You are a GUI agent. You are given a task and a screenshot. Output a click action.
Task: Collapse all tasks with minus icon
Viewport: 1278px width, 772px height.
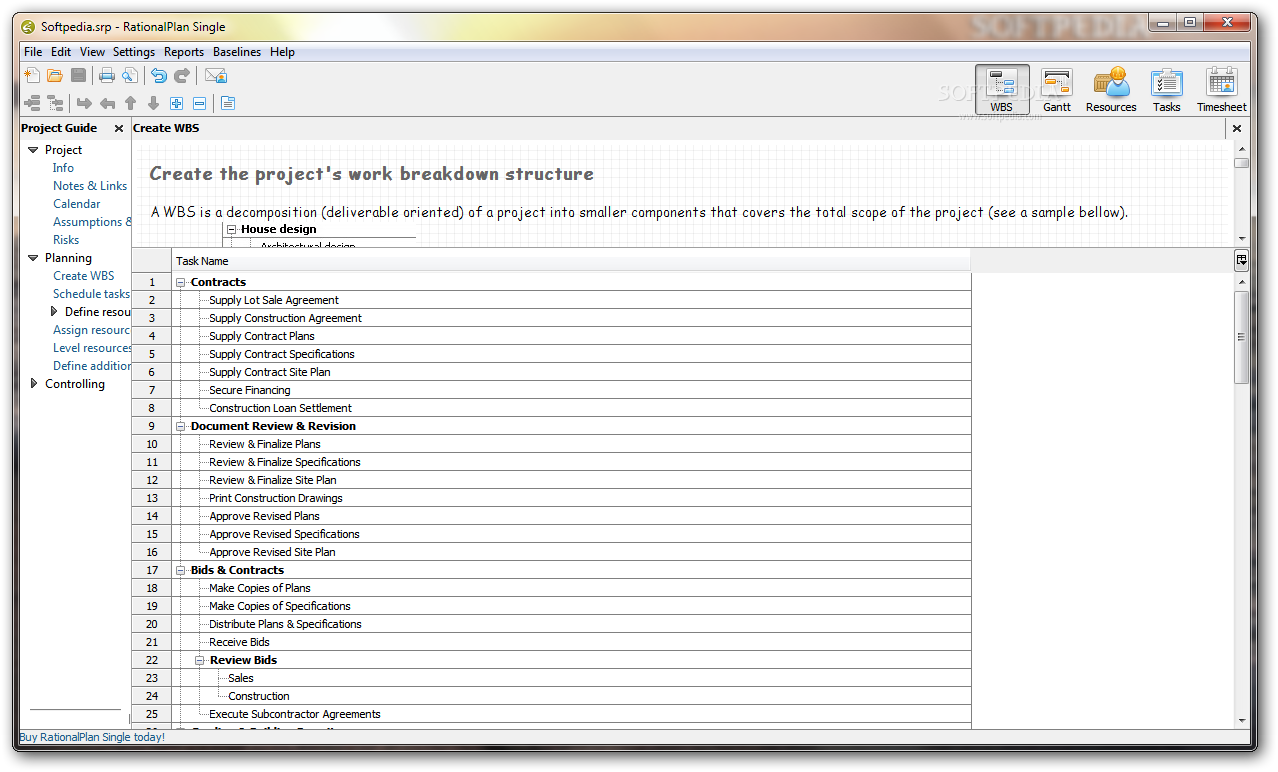pyautogui.click(x=199, y=103)
